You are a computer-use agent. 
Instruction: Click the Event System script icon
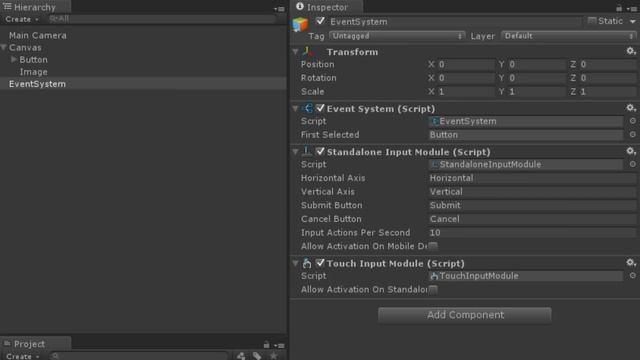[307, 108]
